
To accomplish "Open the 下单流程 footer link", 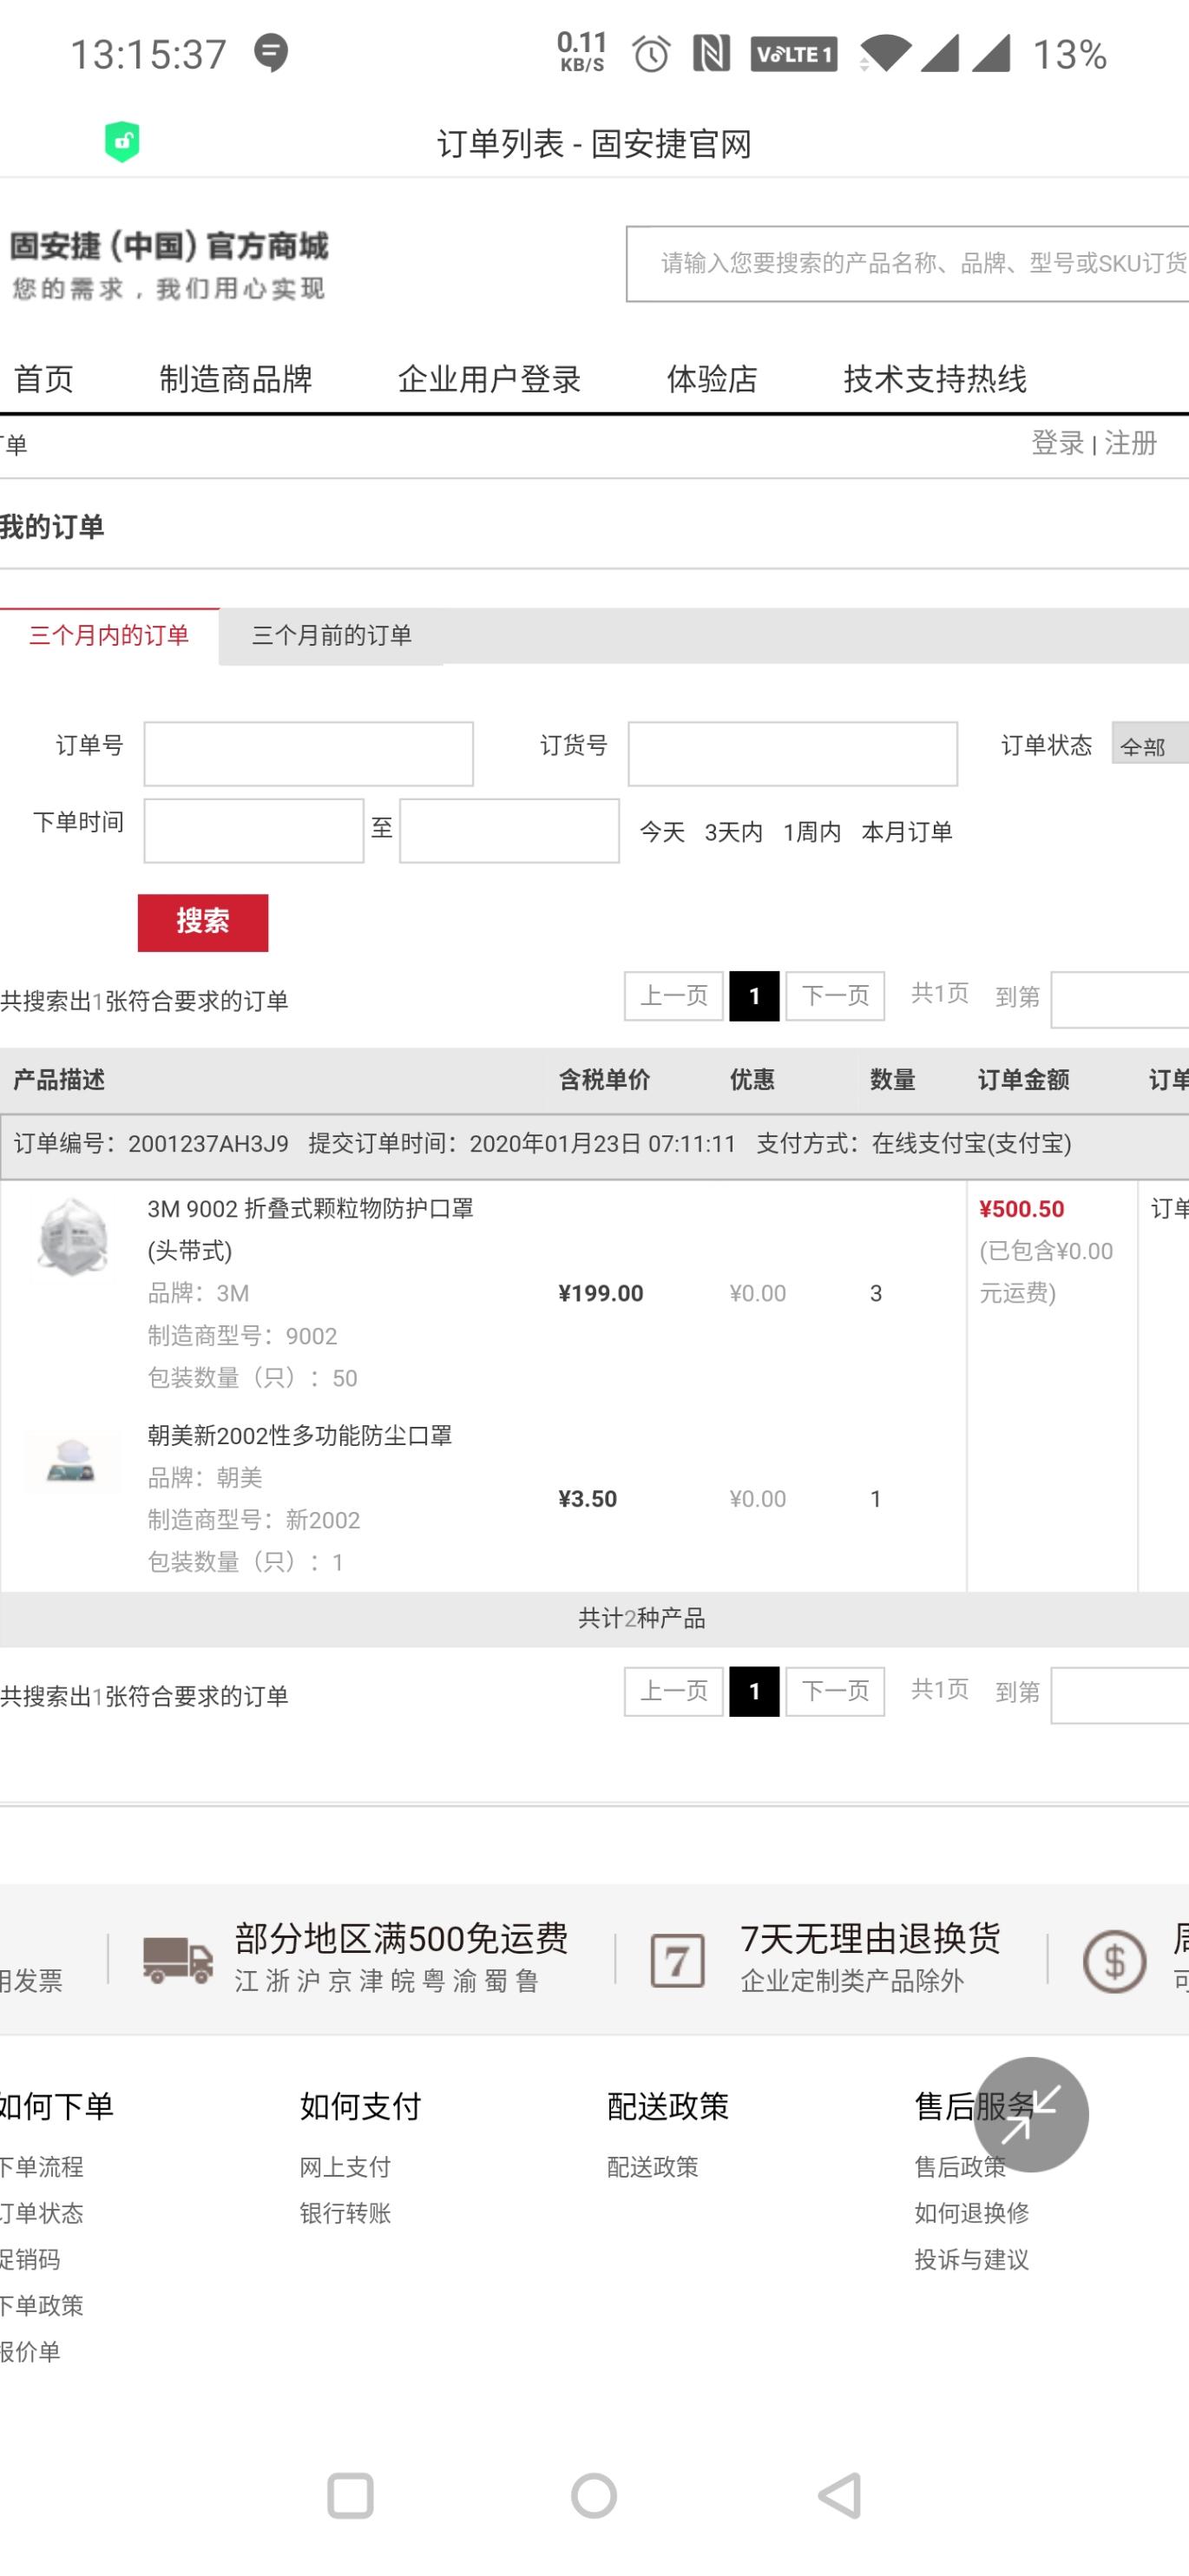I will pos(41,2166).
